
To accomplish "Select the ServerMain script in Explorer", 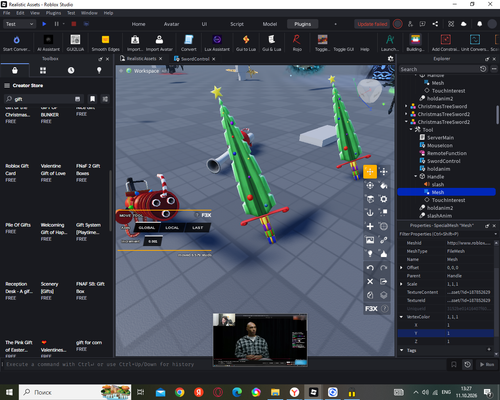I will point(440,138).
